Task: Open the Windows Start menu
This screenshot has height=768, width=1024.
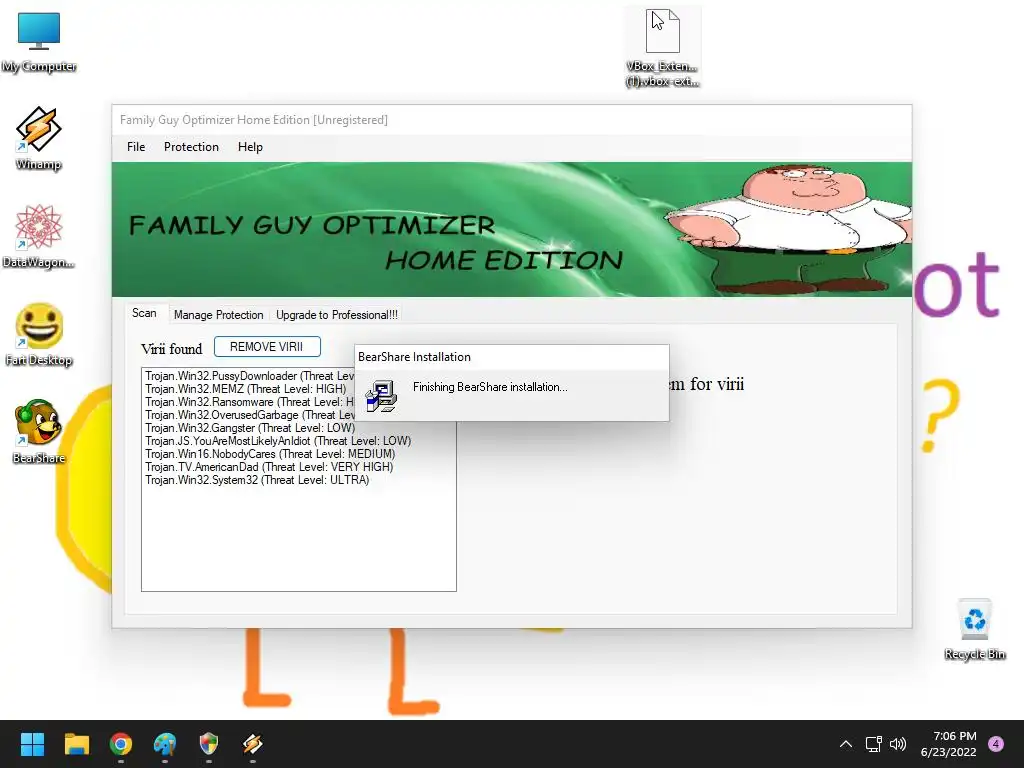Action: (32, 744)
